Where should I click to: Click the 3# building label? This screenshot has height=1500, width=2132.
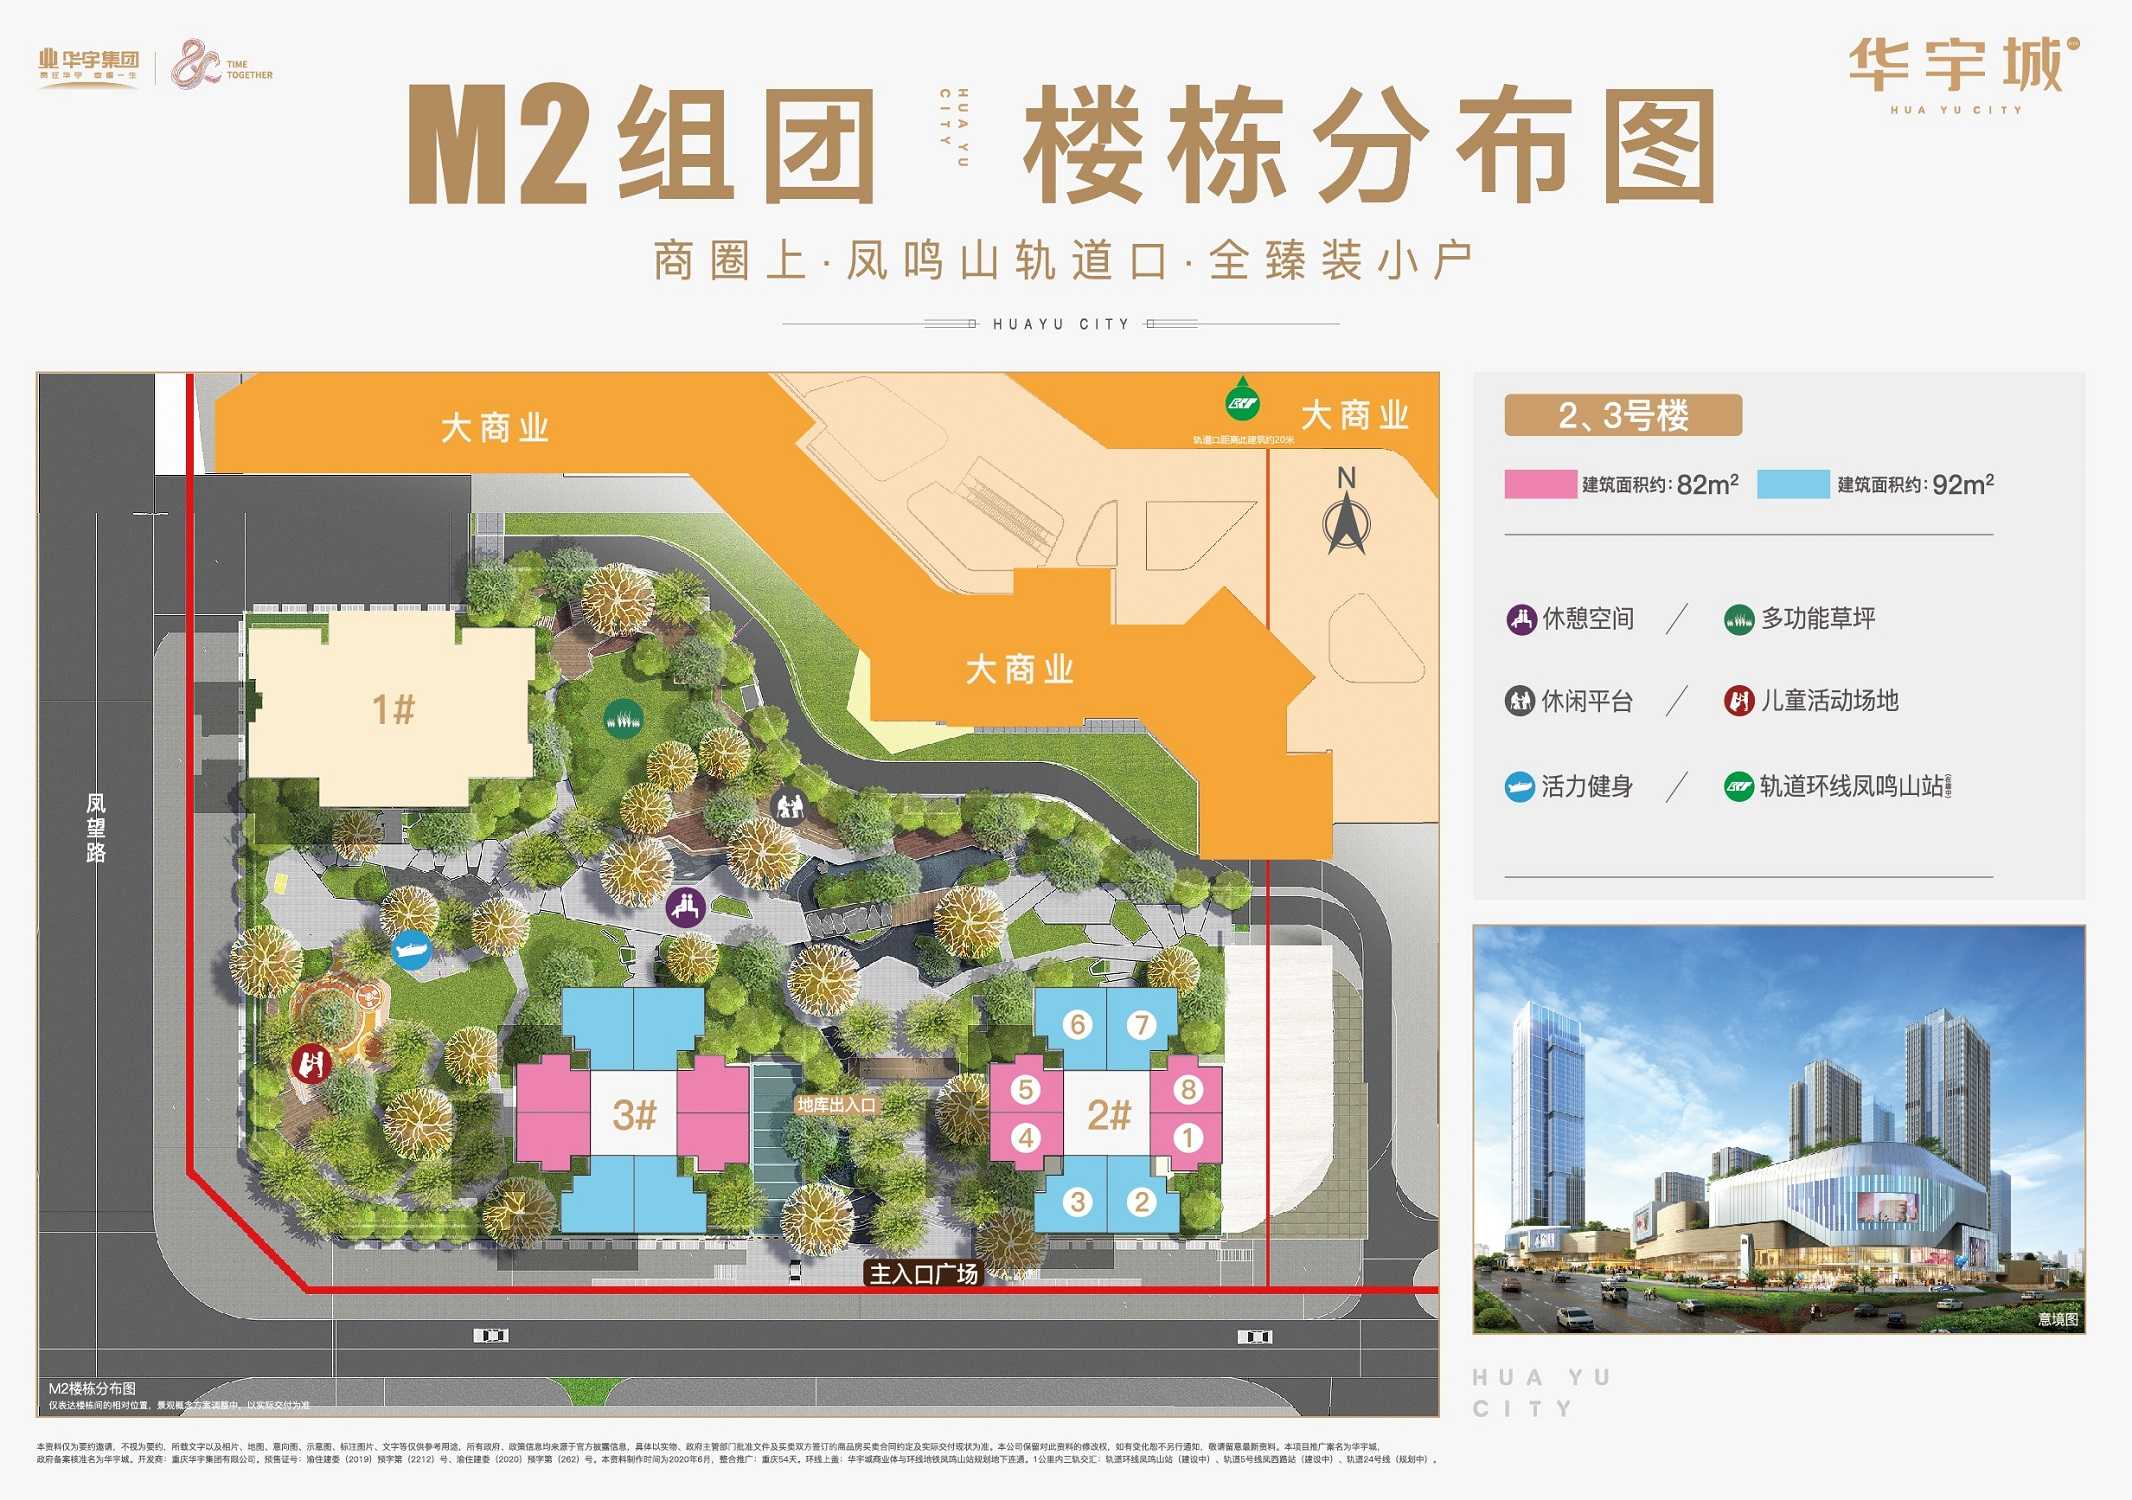click(x=634, y=1114)
